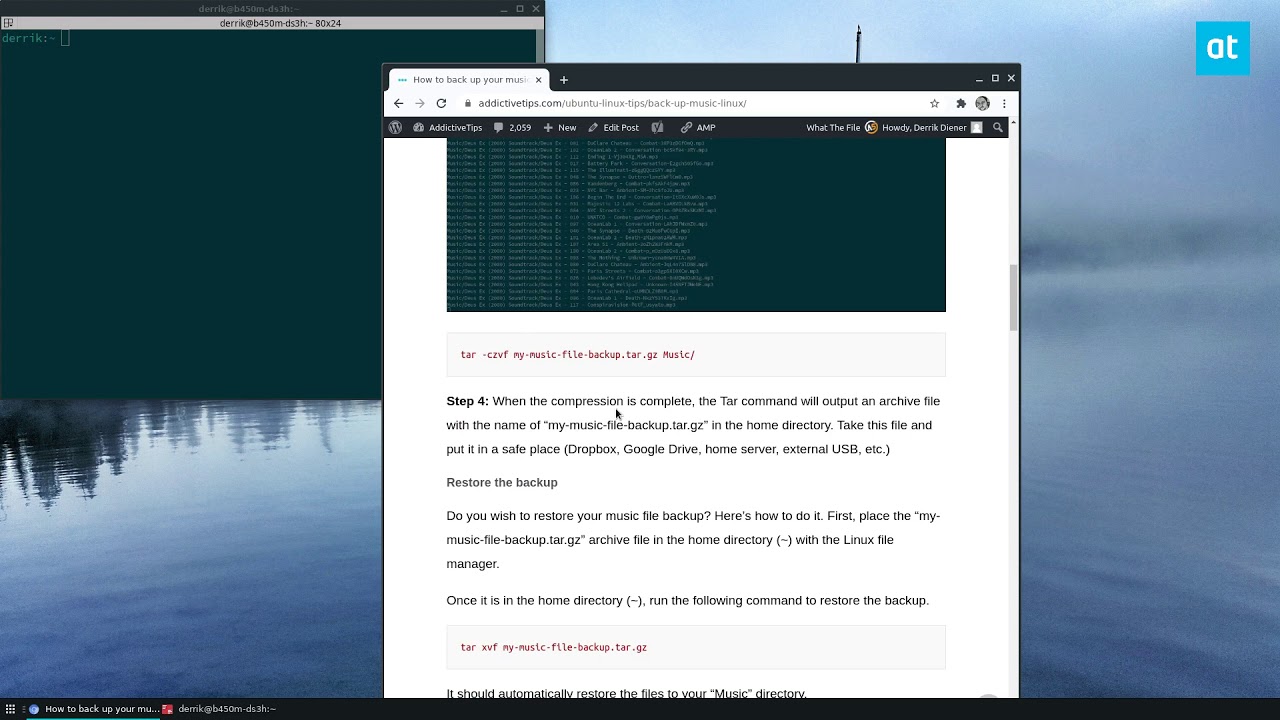This screenshot has height=720, width=1280.
Task: Open the Chrome three-dot menu
Action: [1004, 103]
